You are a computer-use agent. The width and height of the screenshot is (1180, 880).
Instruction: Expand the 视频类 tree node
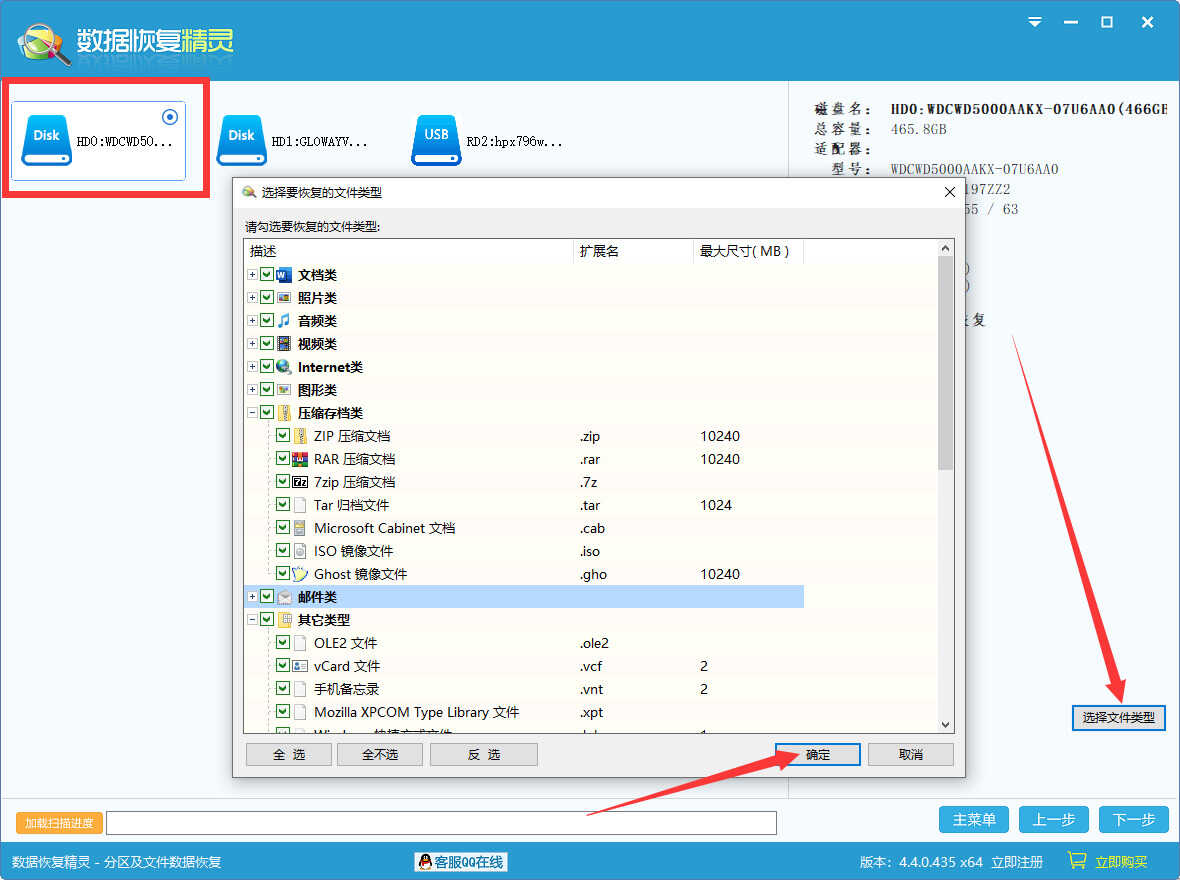[x=252, y=344]
